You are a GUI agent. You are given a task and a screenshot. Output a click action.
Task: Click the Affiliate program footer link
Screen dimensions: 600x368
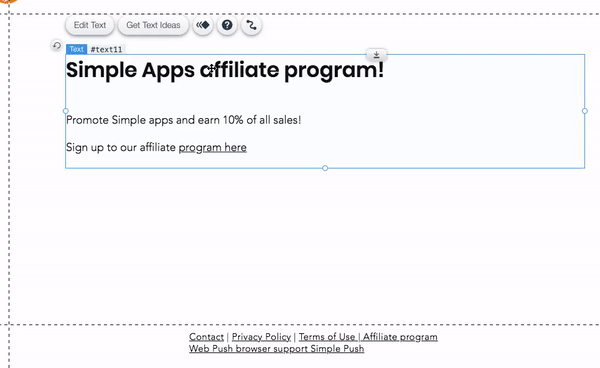[400, 337]
